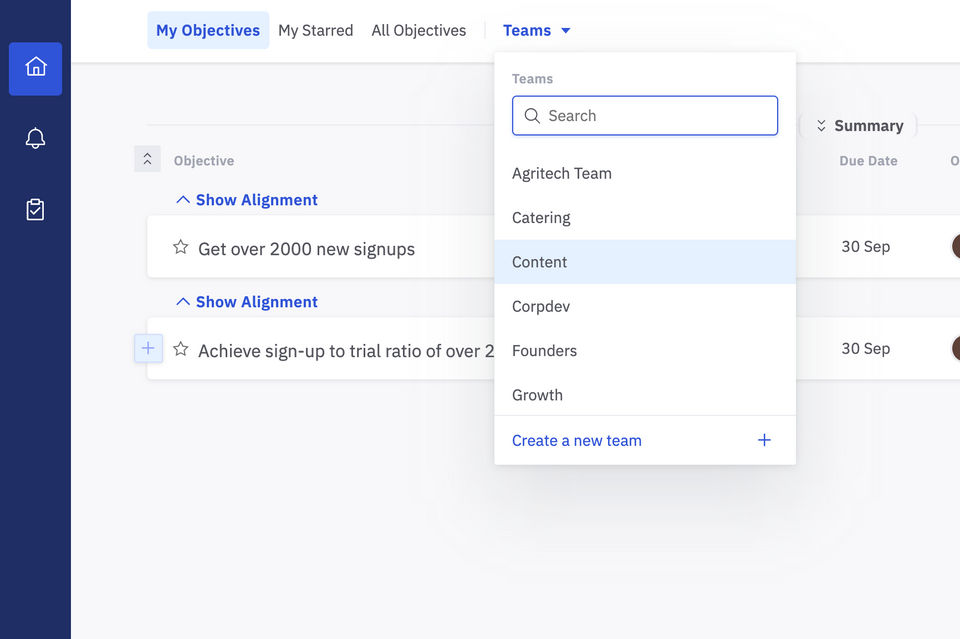Toggle second Show Alignment expander
This screenshot has height=639, width=960.
(x=247, y=302)
